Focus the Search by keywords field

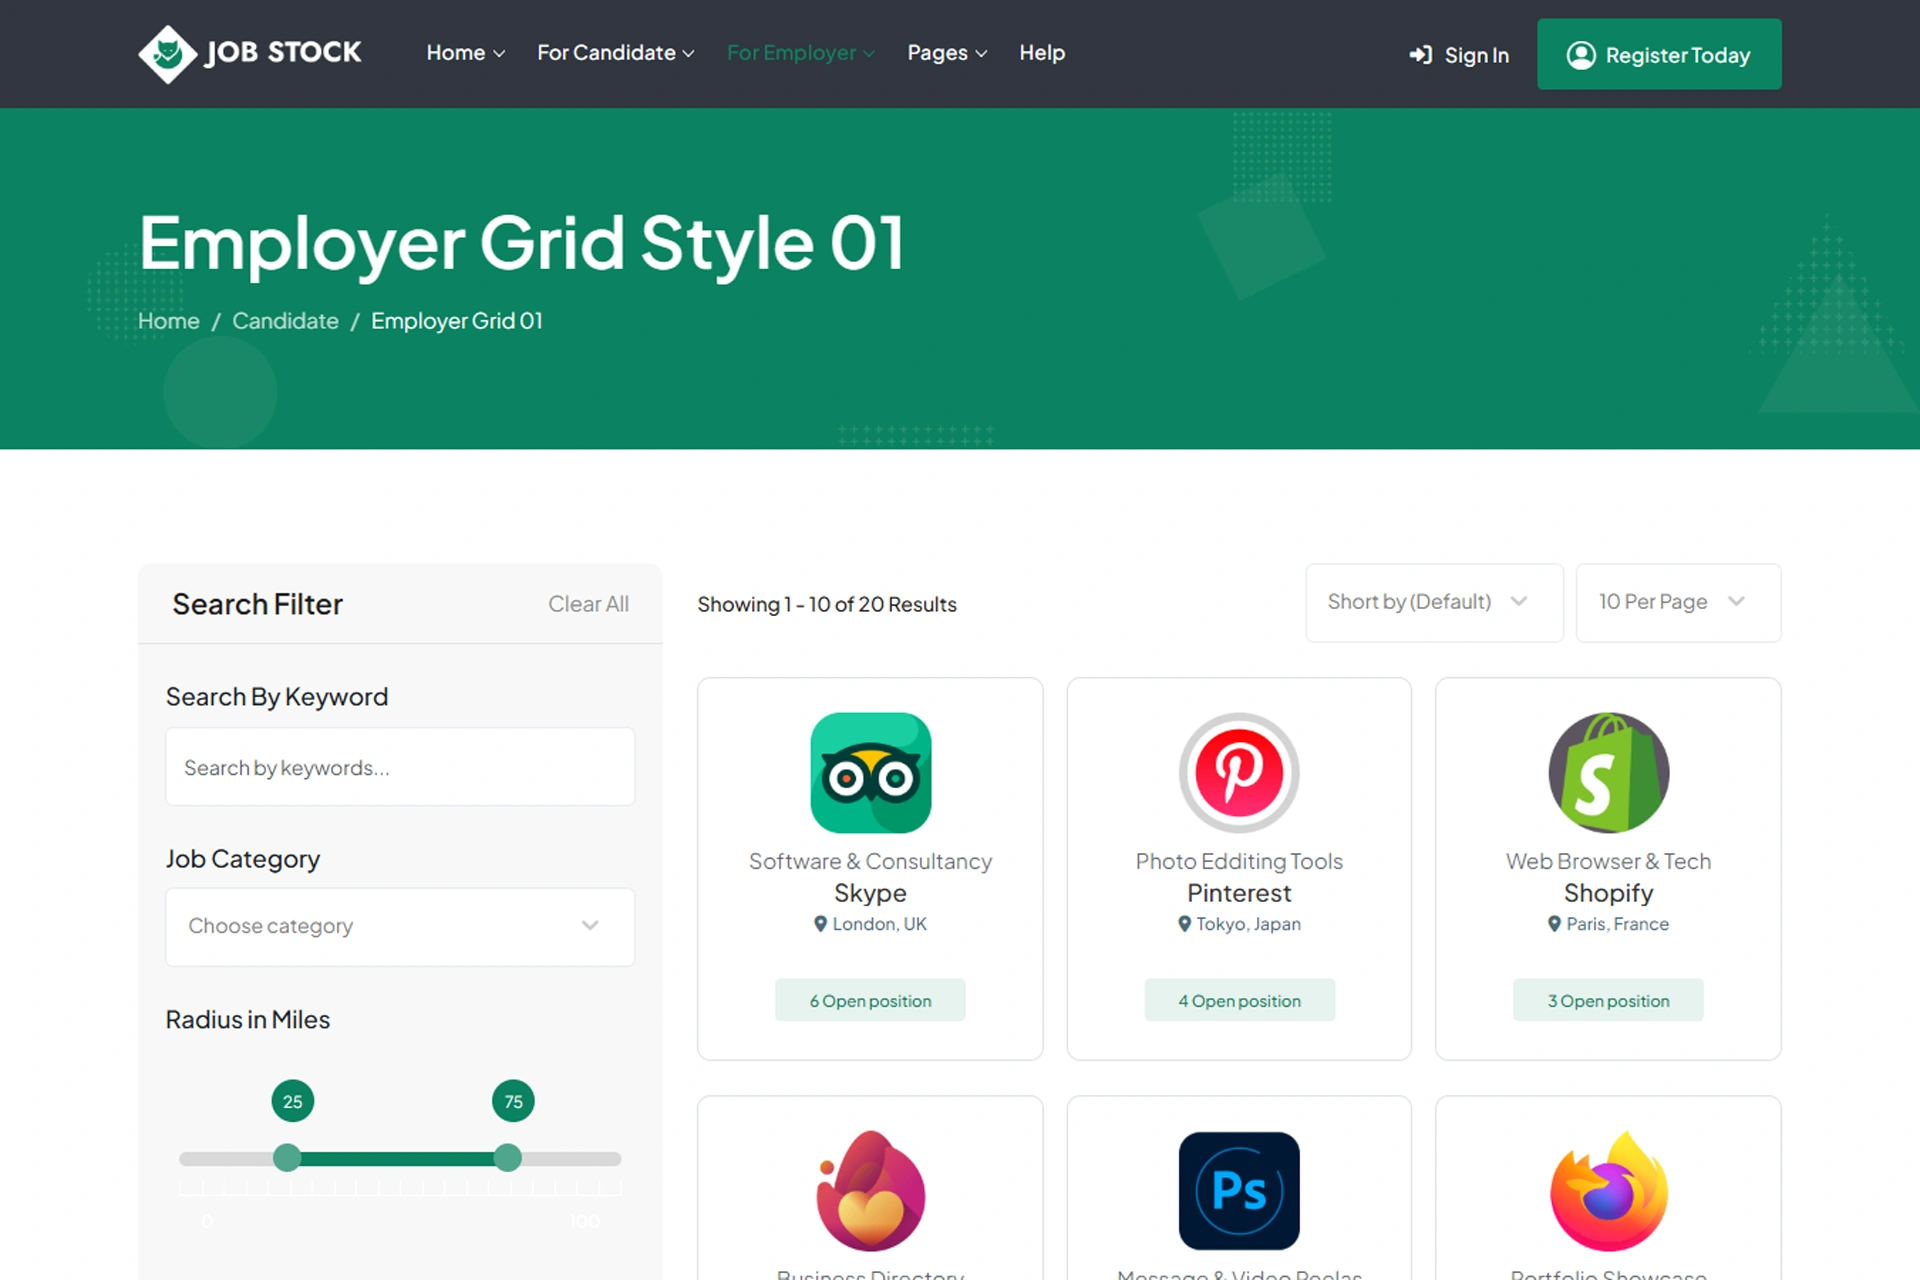pos(400,767)
